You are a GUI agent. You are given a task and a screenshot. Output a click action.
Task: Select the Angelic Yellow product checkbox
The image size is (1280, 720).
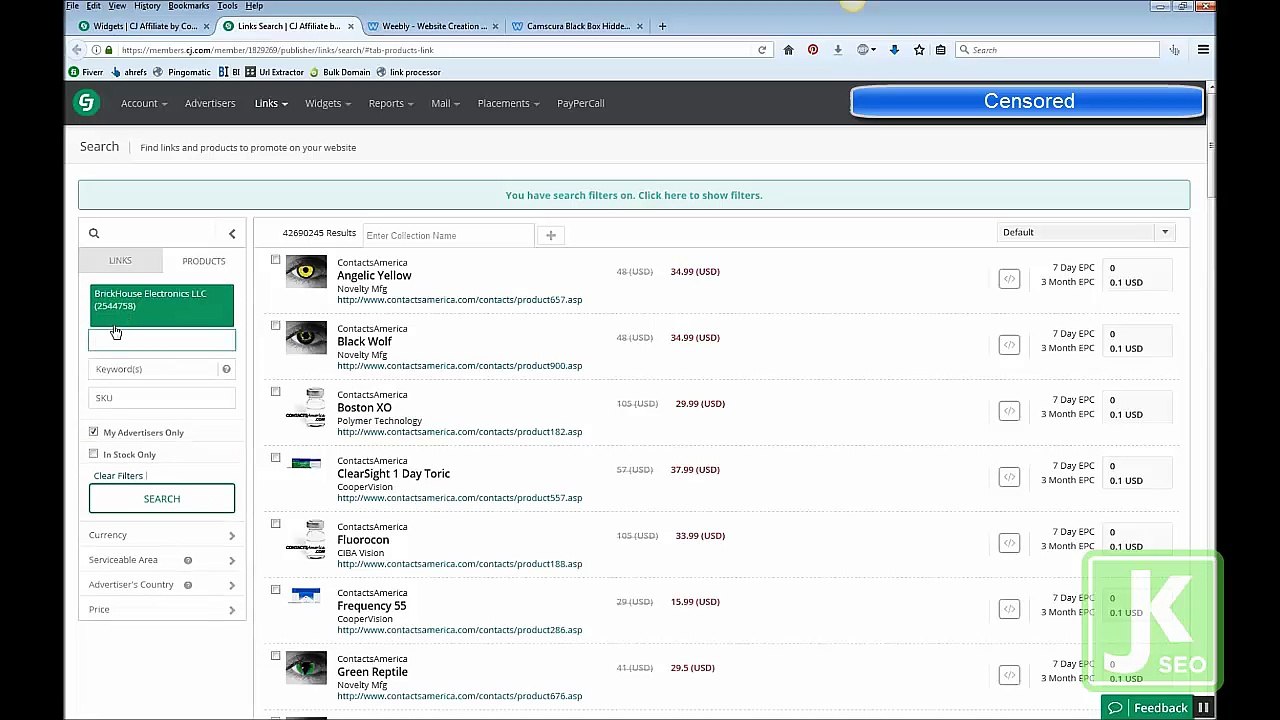[275, 260]
